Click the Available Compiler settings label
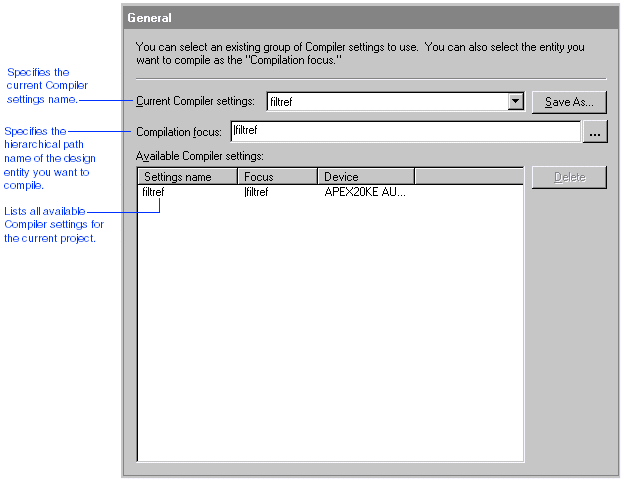The width and height of the screenshot is (621, 479). tap(199, 157)
